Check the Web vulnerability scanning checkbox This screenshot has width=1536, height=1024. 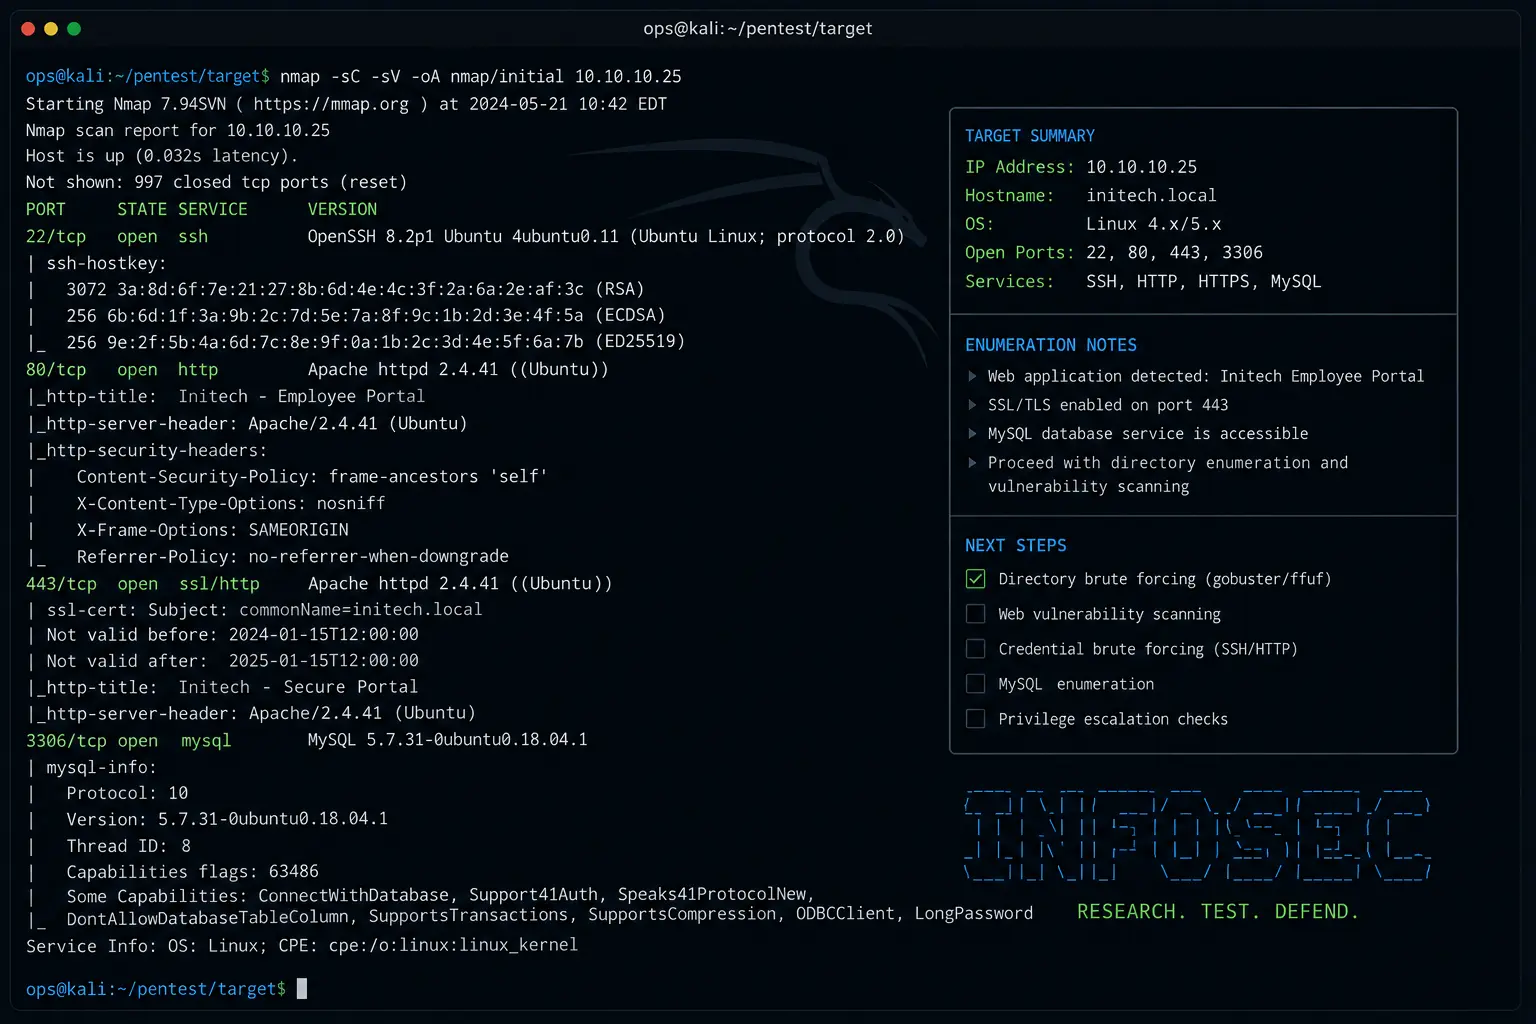[x=976, y=614]
